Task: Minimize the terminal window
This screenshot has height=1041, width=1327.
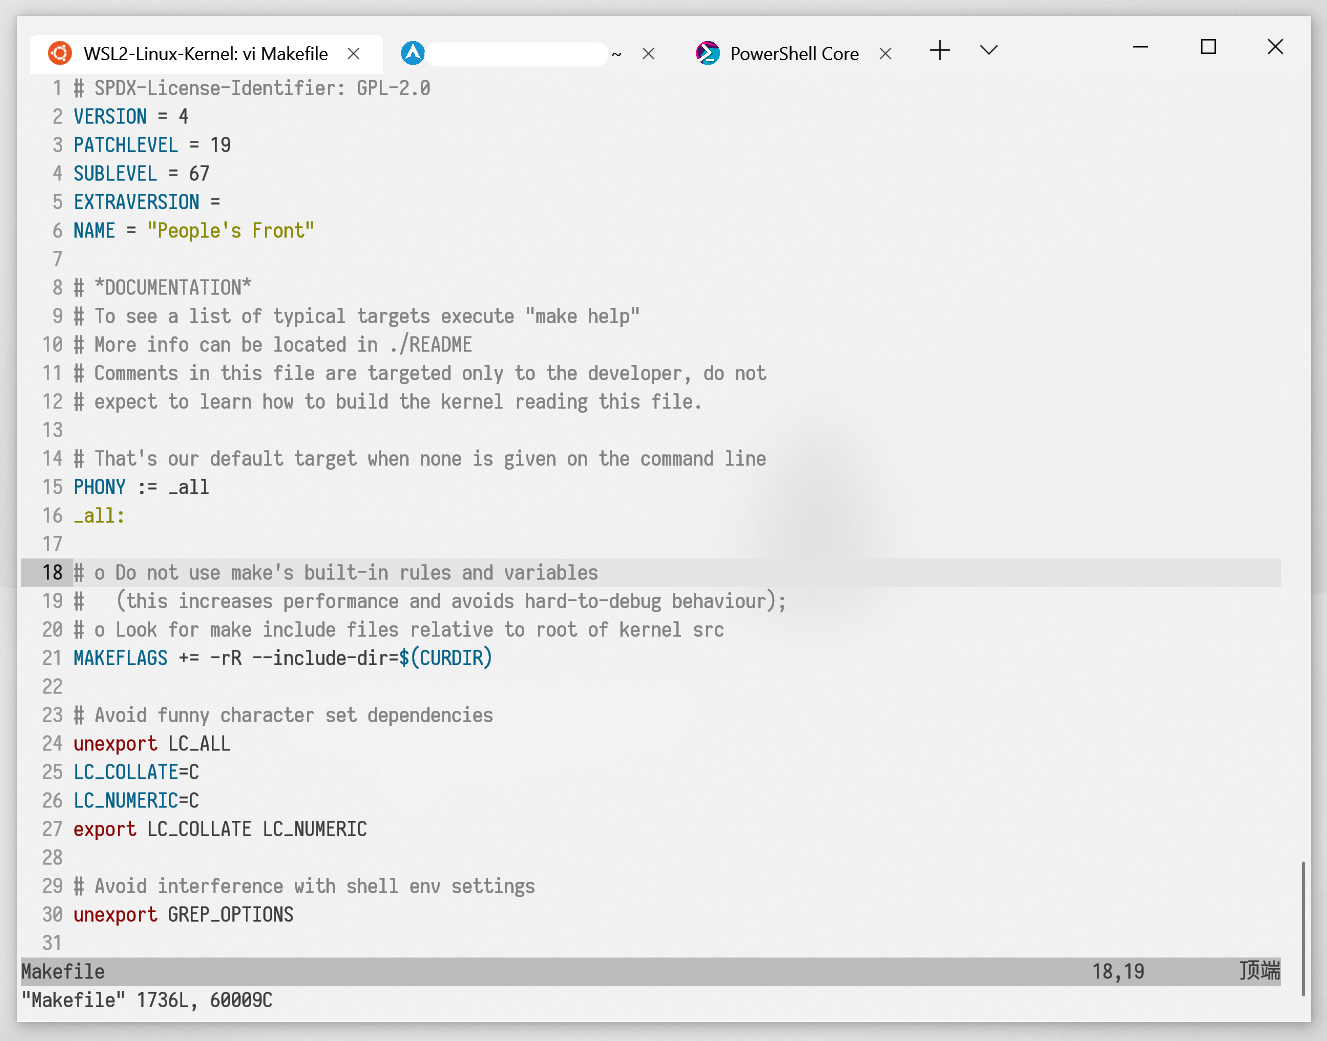Action: [x=1140, y=47]
